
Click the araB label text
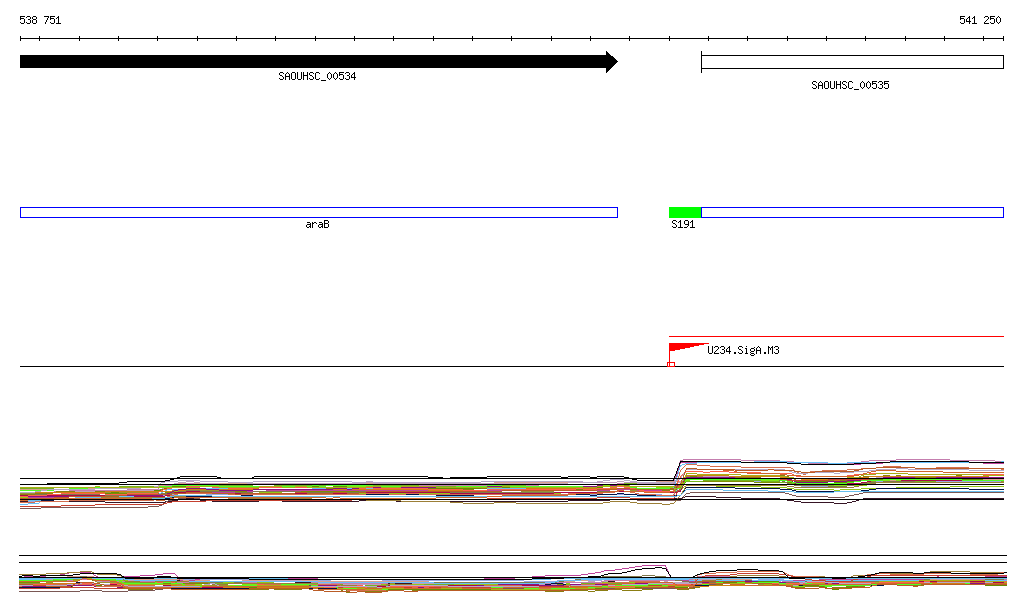(x=317, y=225)
